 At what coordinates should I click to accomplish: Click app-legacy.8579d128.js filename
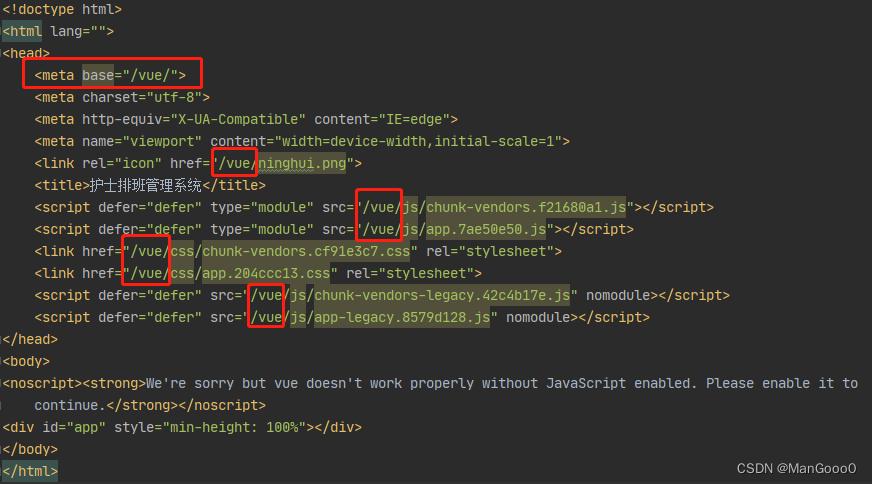pyautogui.click(x=402, y=318)
